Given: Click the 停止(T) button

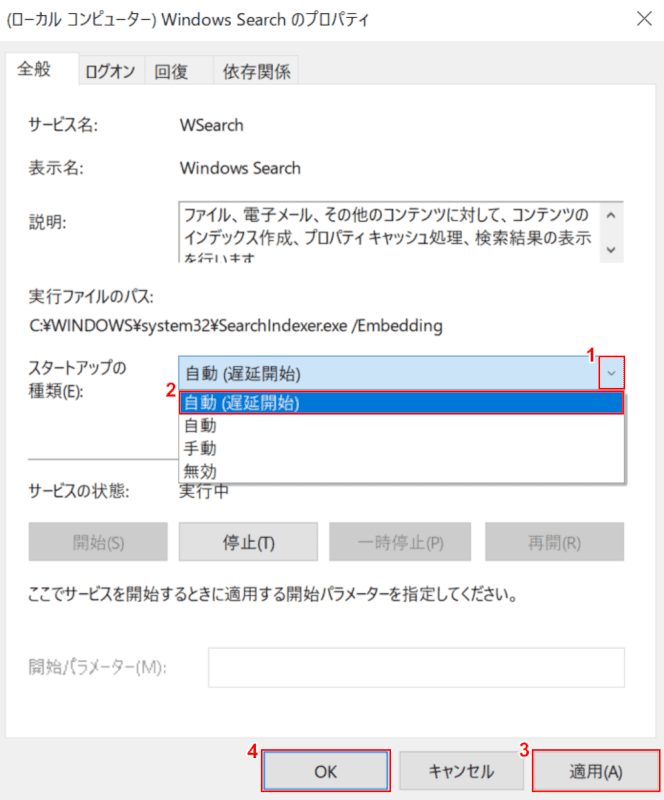Looking at the screenshot, I should (x=248, y=542).
